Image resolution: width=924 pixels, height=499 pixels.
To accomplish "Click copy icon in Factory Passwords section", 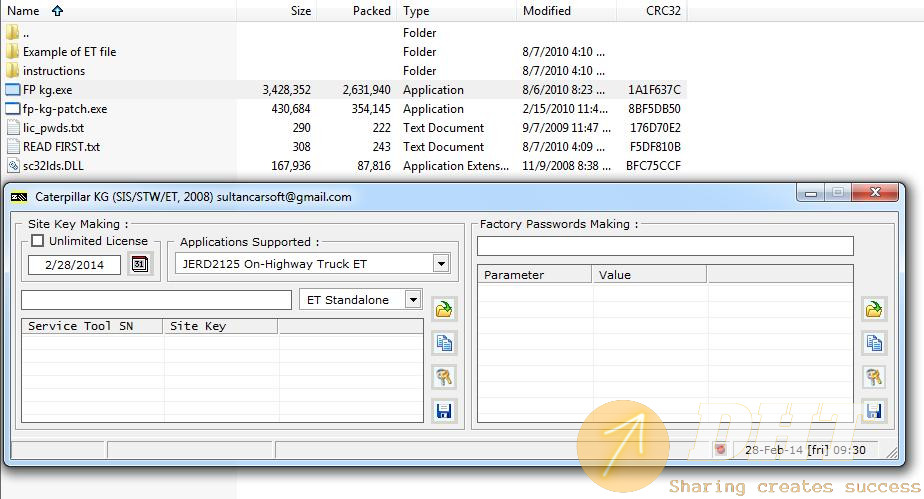I will [x=874, y=343].
